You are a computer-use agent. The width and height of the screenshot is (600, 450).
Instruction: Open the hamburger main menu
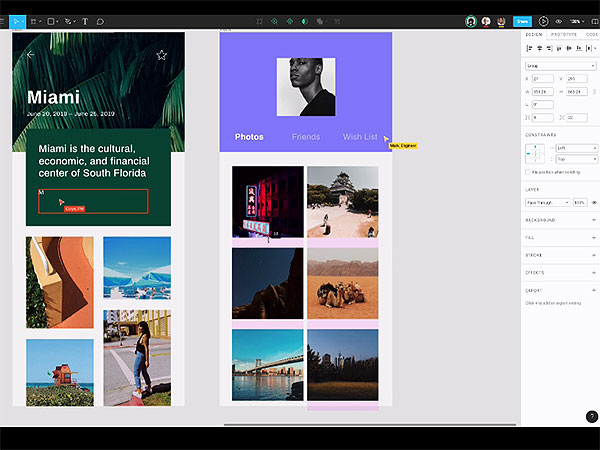point(2,21)
